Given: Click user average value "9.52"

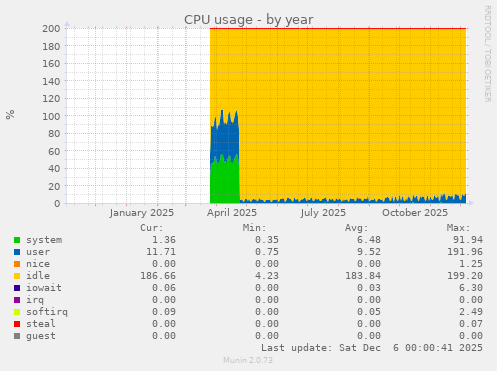Looking at the screenshot, I should pos(369,252).
